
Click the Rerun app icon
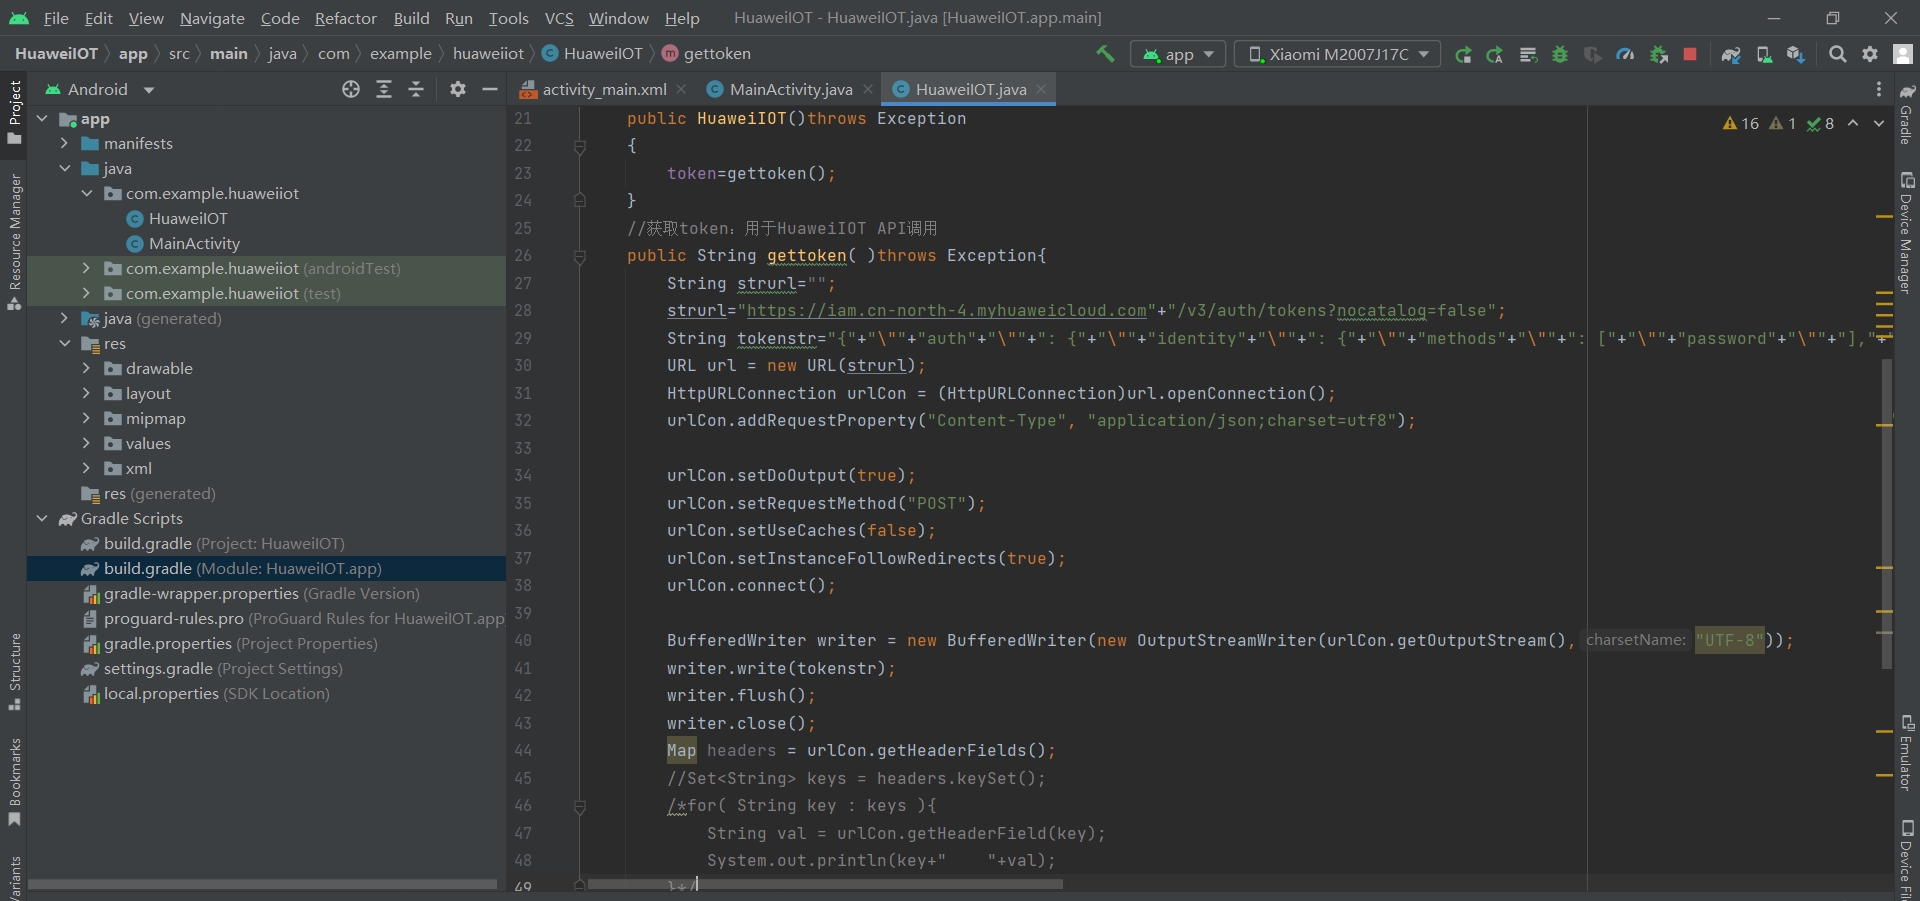point(1463,54)
